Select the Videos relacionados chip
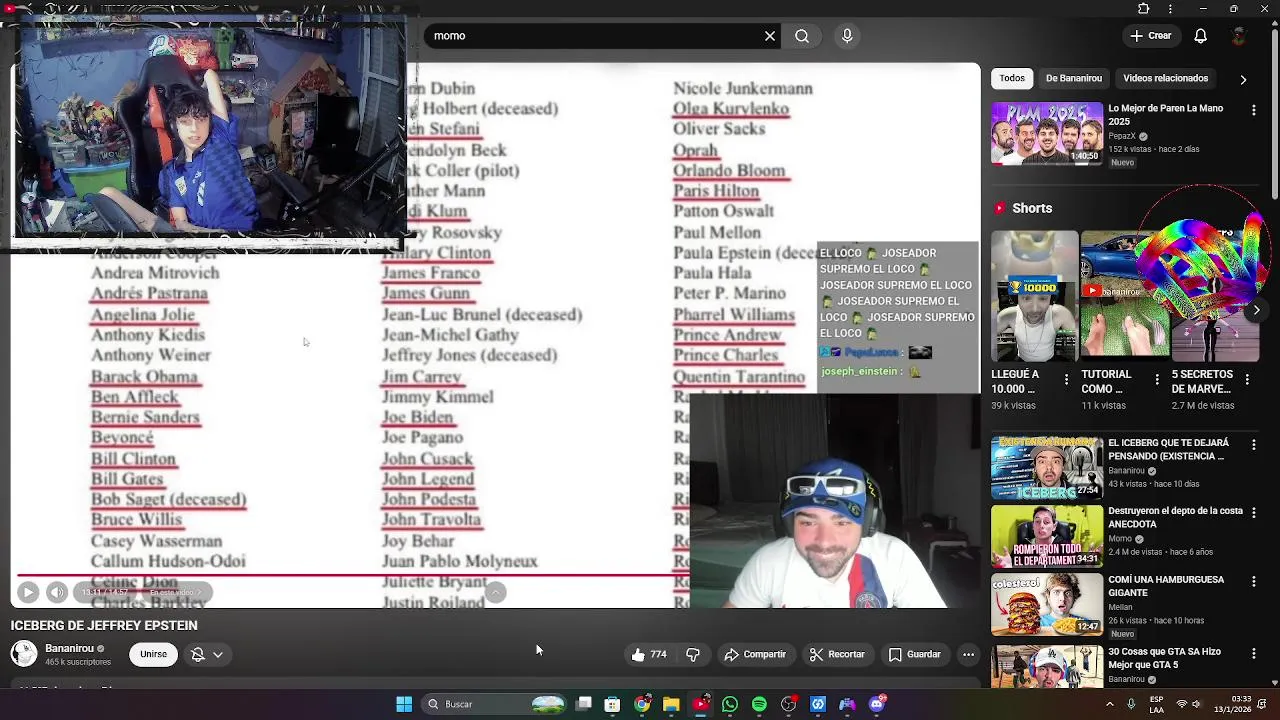1280x720 pixels. 1165,78
